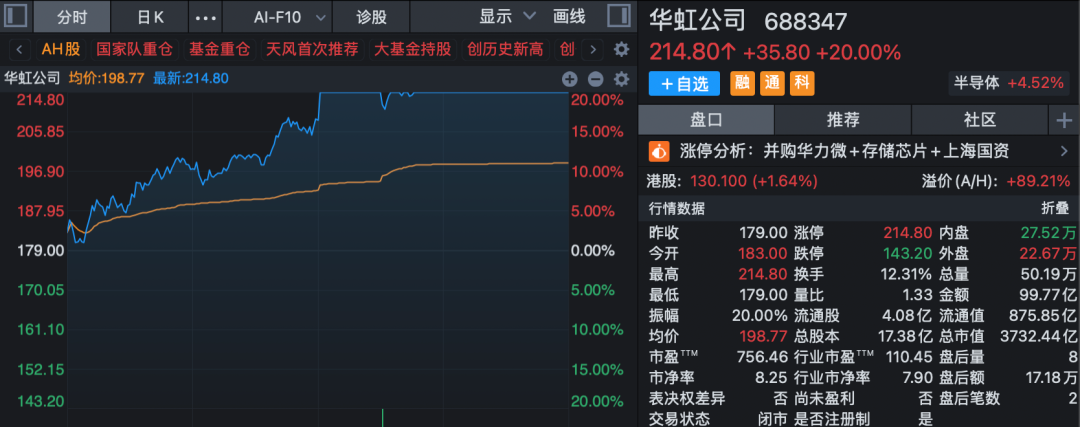This screenshot has height=427, width=1080.
Task: Click the 溢价(A/H) +89.21% value
Action: click(x=1039, y=182)
